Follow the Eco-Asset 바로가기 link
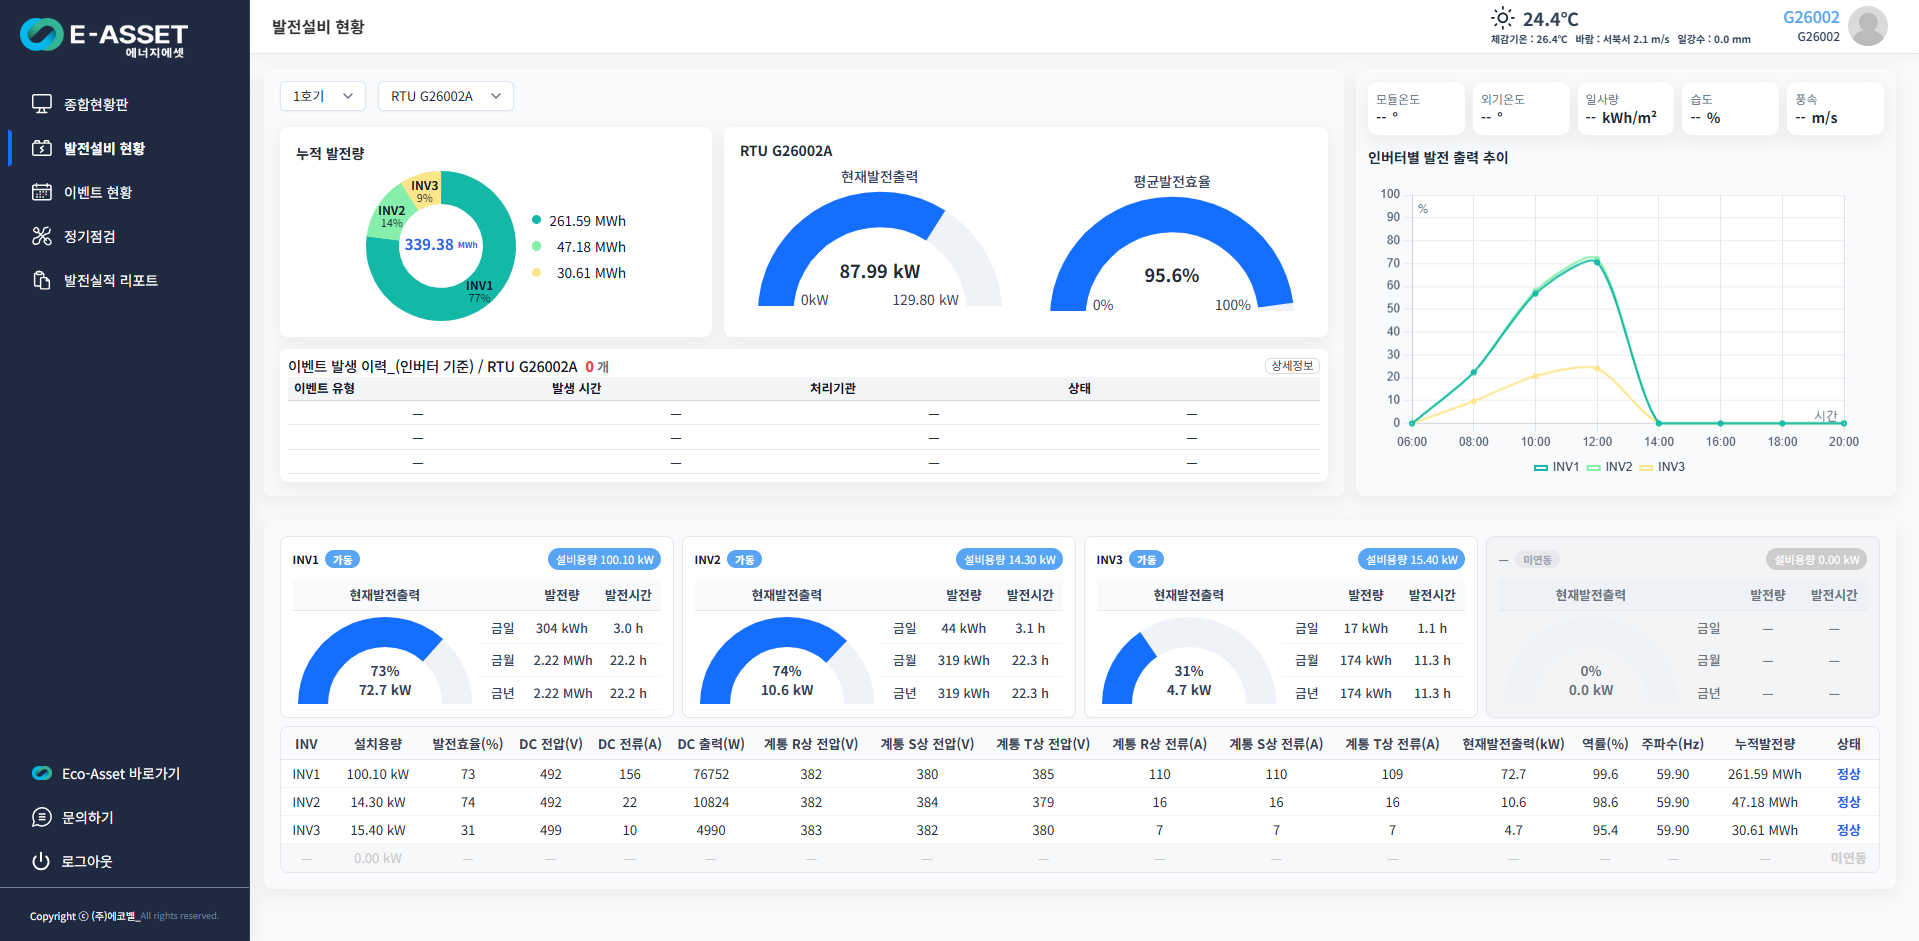Image resolution: width=1919 pixels, height=941 pixels. pos(121,773)
